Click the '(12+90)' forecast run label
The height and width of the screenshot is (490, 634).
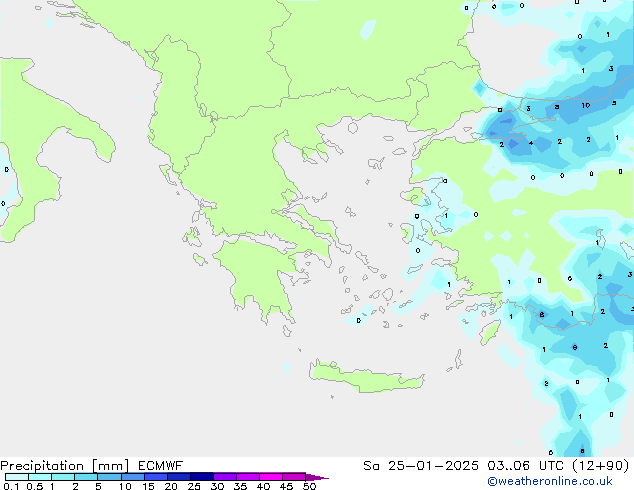coord(600,466)
